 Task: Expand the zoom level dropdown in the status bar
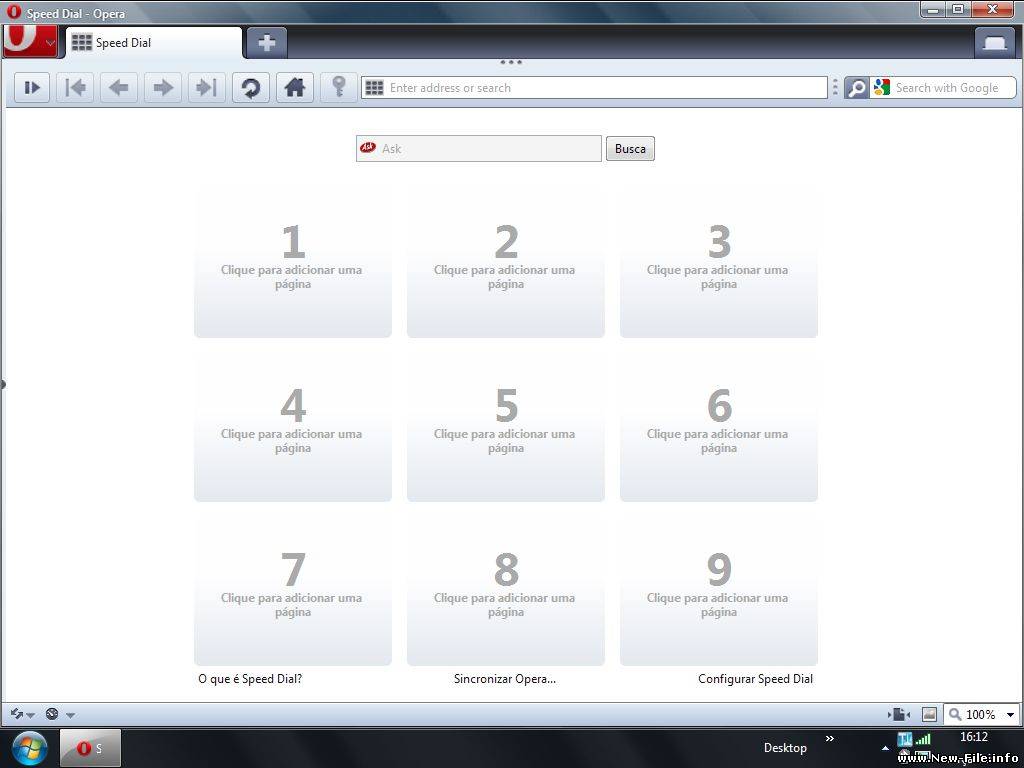click(x=1009, y=714)
